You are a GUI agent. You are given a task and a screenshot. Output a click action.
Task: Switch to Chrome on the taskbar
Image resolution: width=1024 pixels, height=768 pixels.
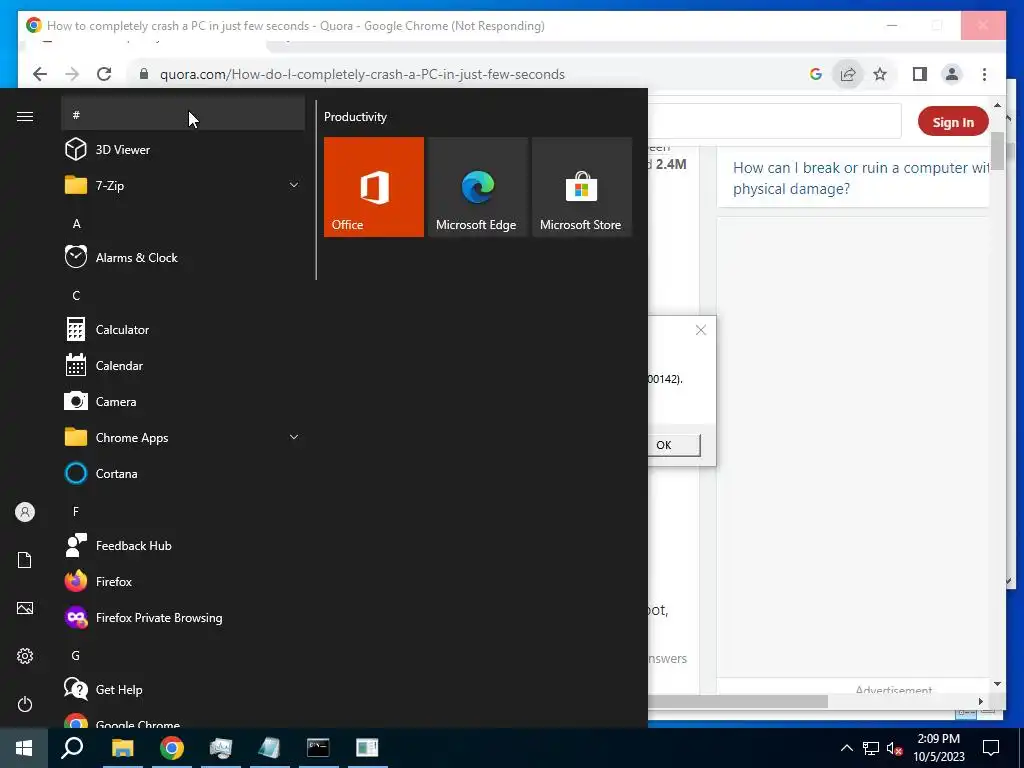point(172,748)
